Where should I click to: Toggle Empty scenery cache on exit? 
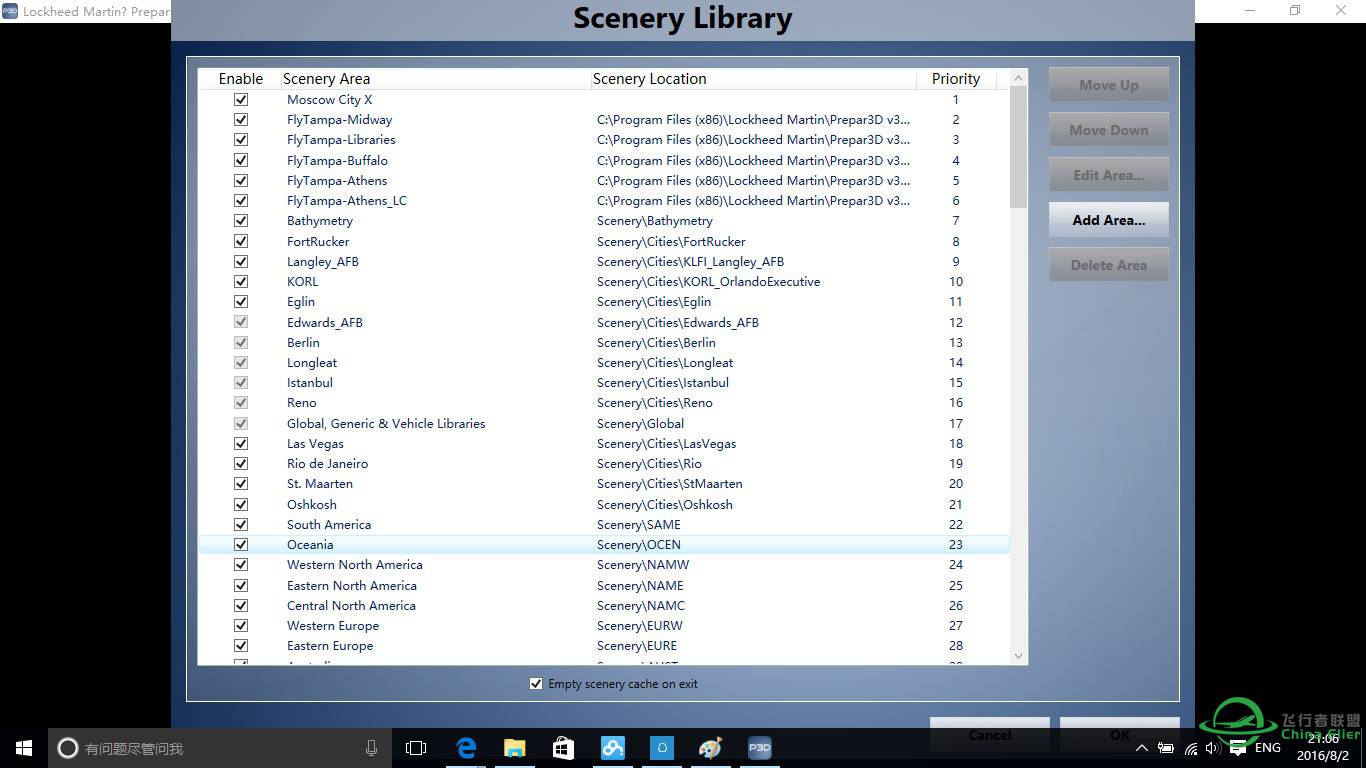pos(536,684)
